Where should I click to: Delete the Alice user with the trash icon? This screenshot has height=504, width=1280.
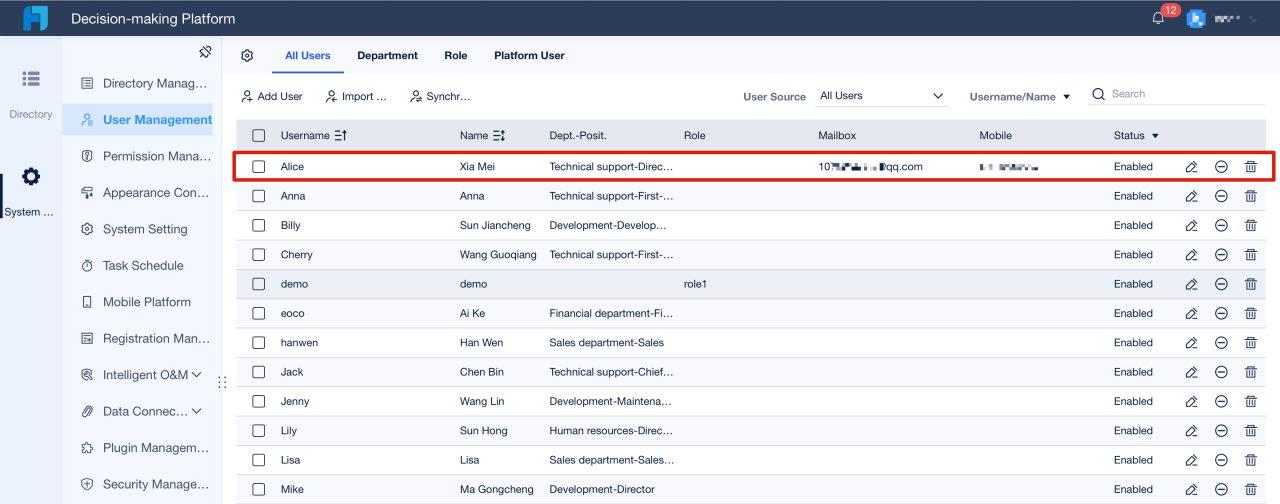(x=1251, y=167)
